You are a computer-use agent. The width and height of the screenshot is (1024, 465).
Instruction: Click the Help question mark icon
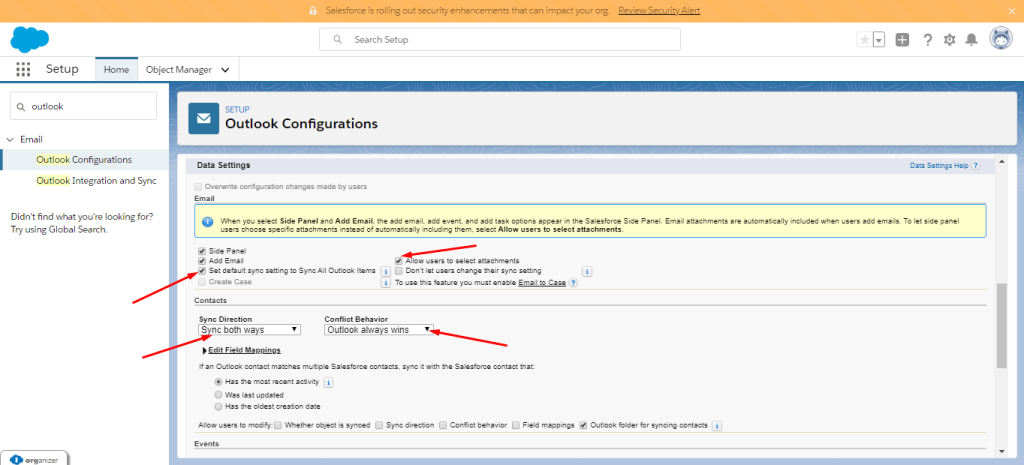tap(927, 39)
